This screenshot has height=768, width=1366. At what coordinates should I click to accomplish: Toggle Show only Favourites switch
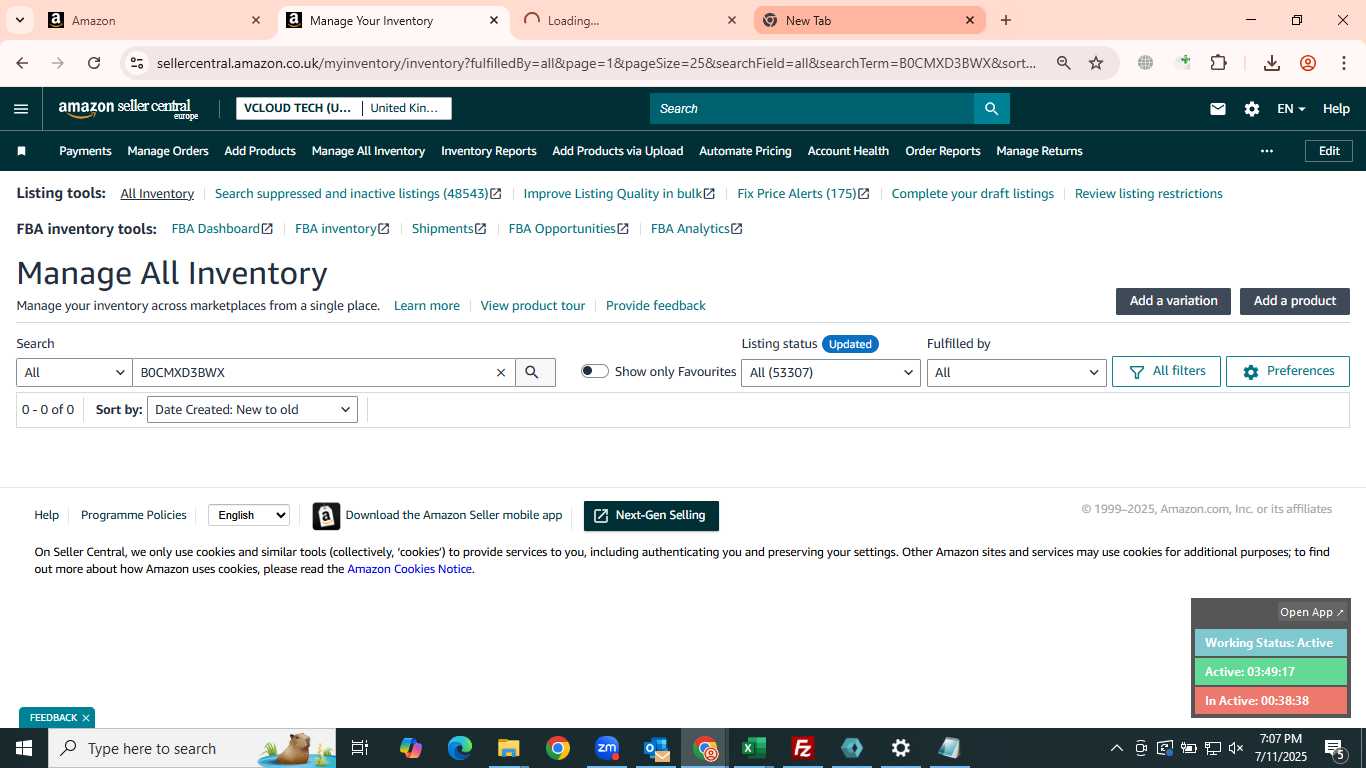595,371
